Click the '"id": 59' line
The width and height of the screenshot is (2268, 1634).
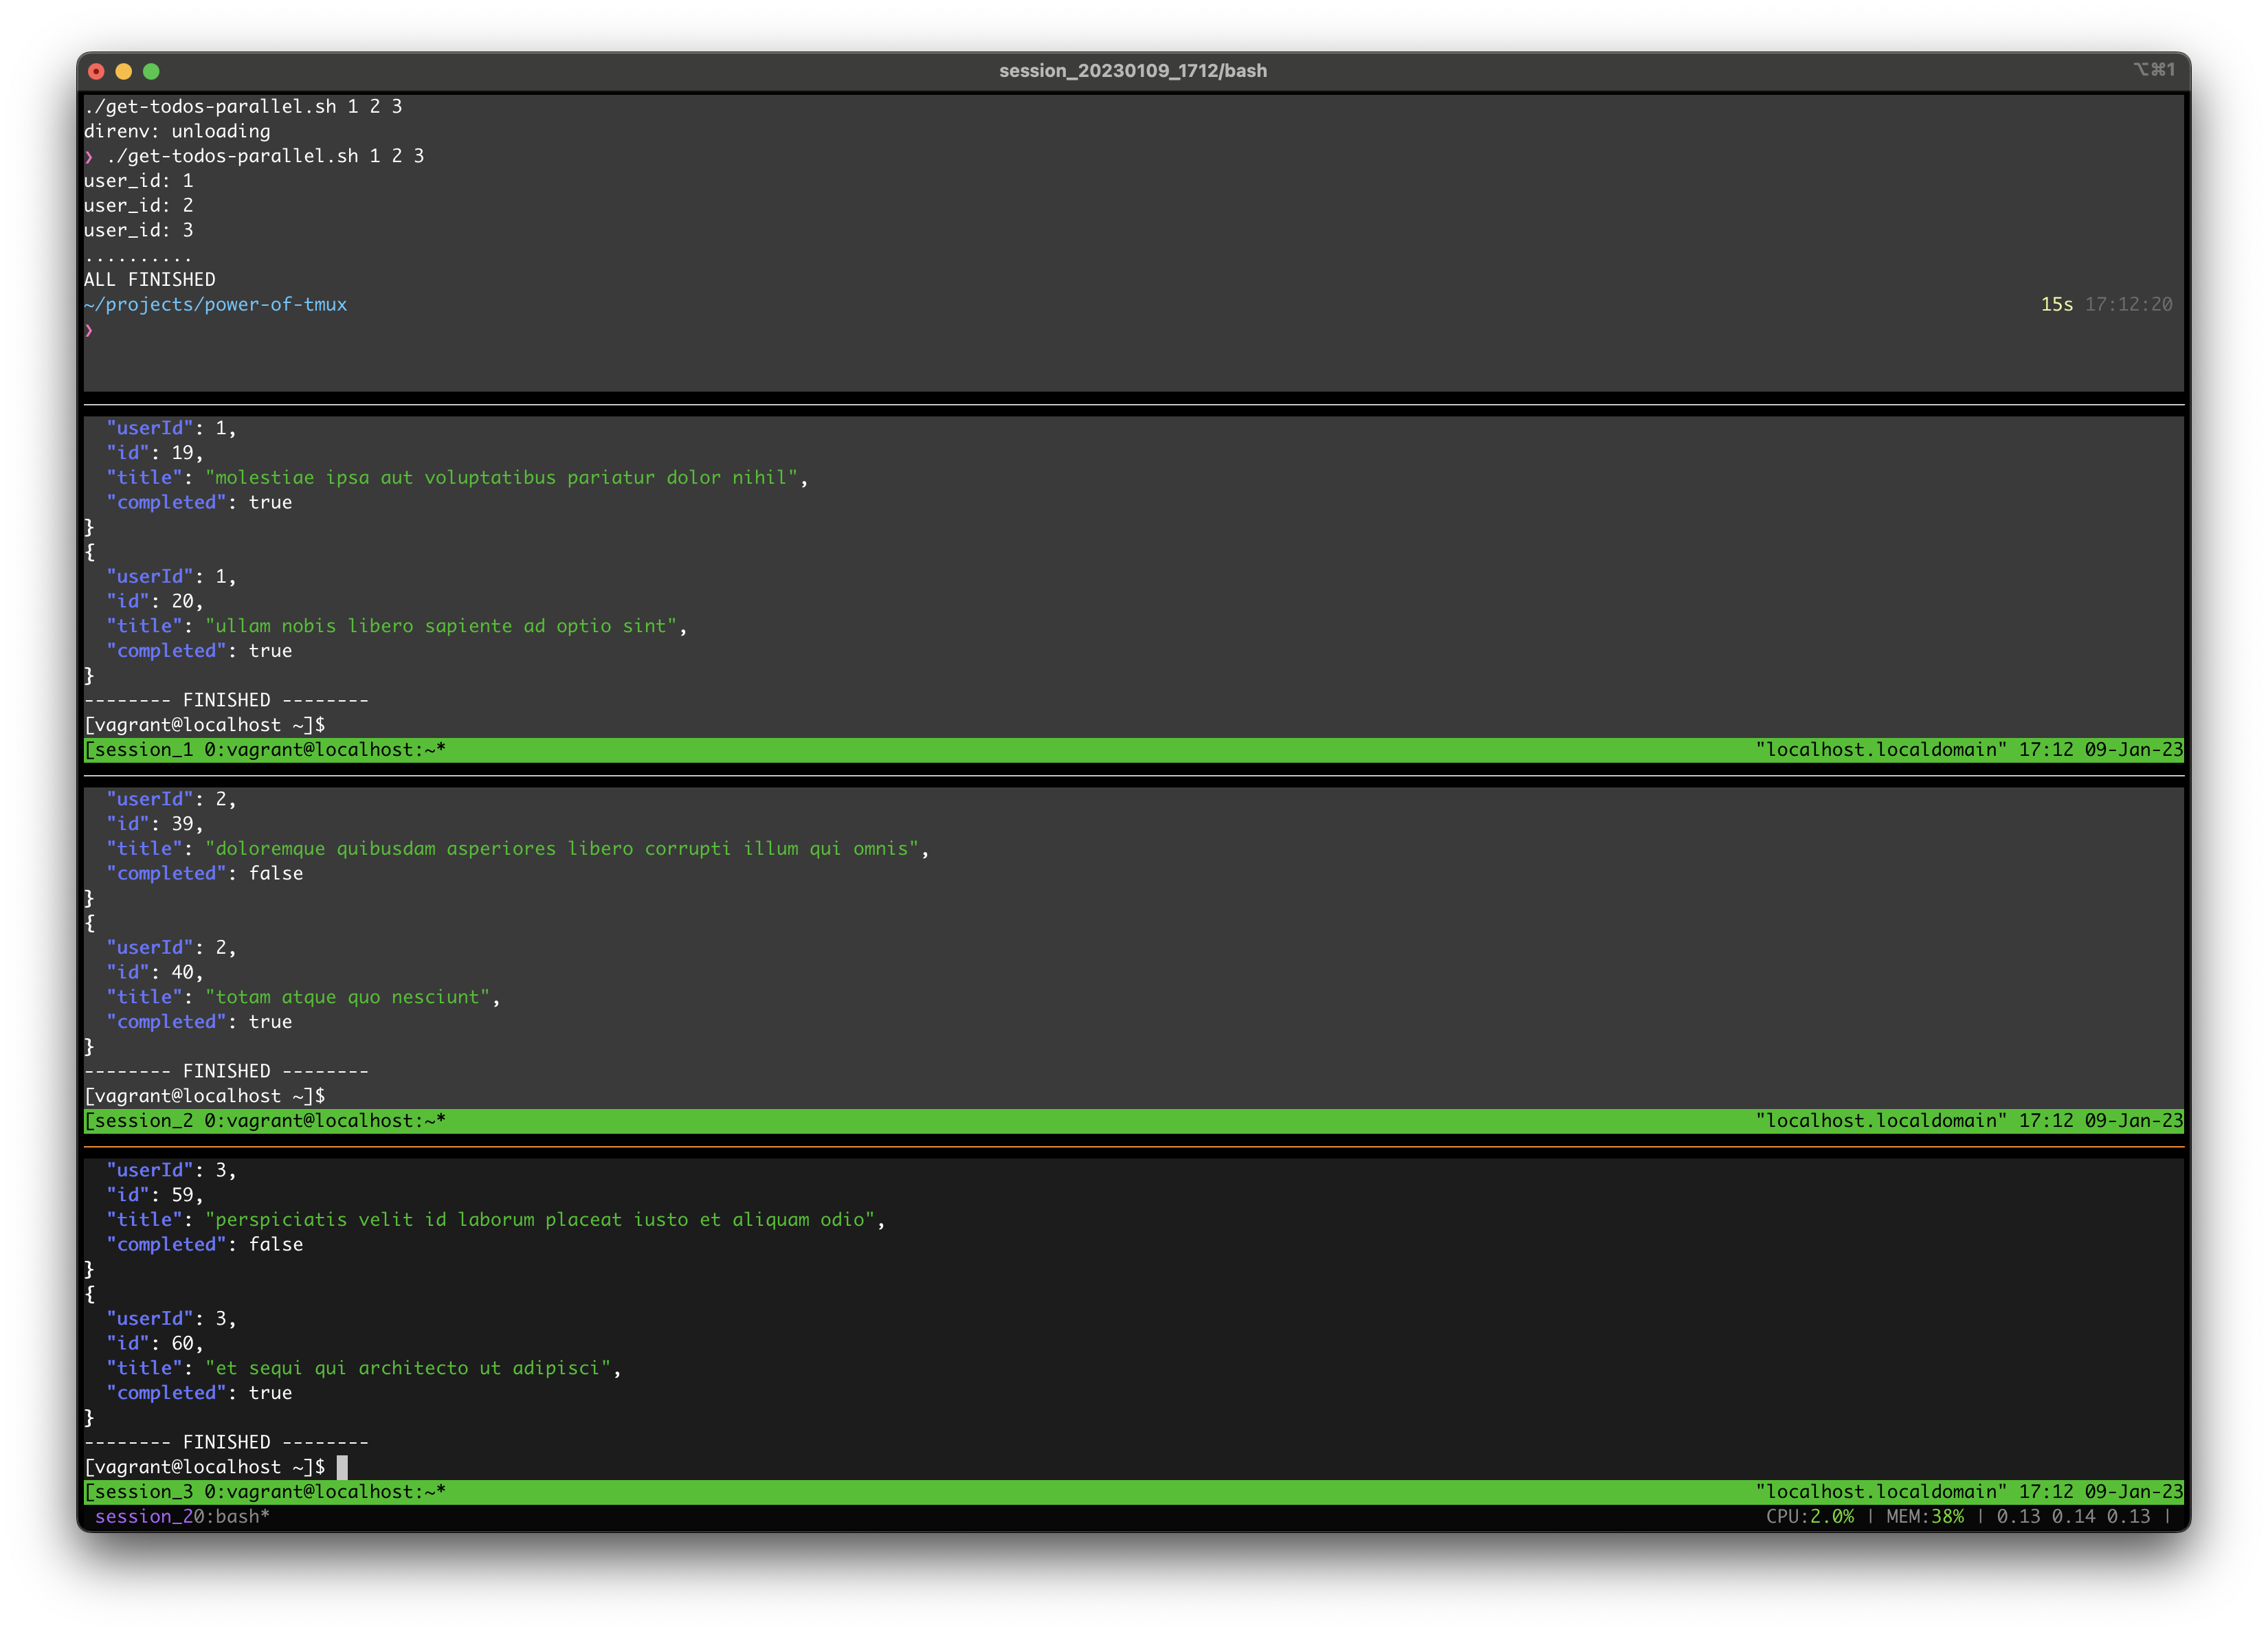(x=155, y=1195)
